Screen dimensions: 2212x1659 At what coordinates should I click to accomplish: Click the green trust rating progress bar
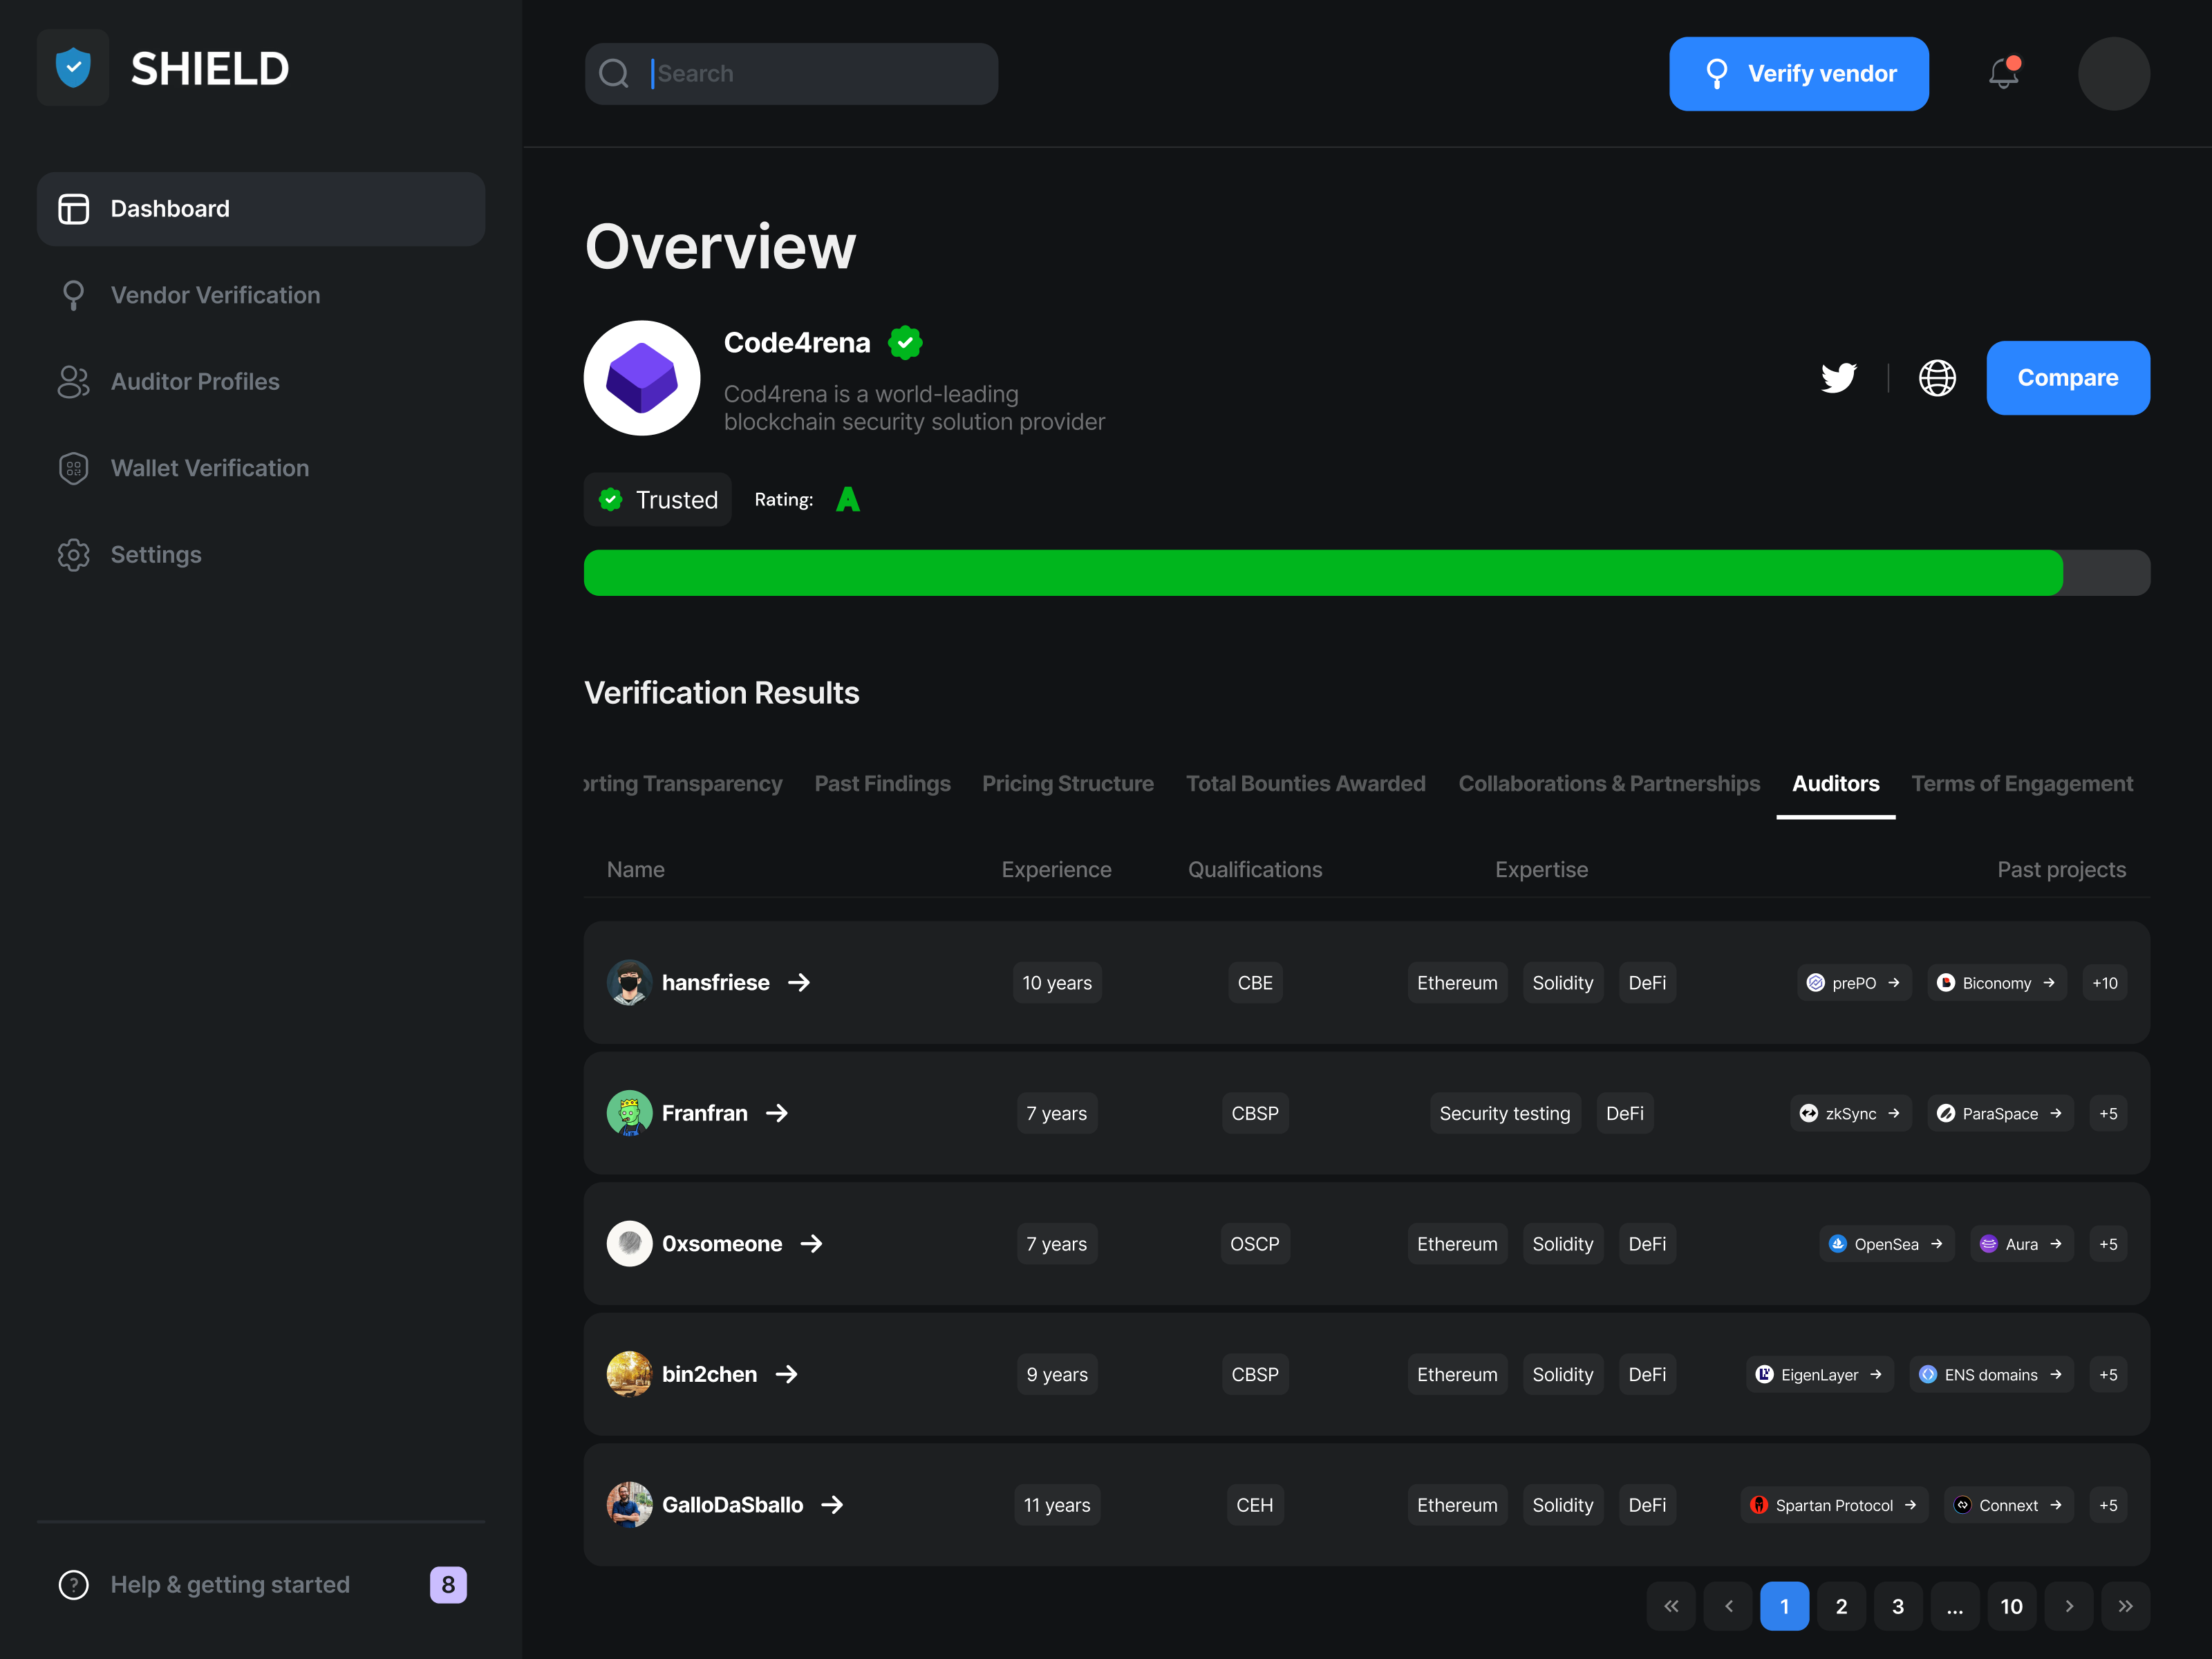click(x=1322, y=573)
